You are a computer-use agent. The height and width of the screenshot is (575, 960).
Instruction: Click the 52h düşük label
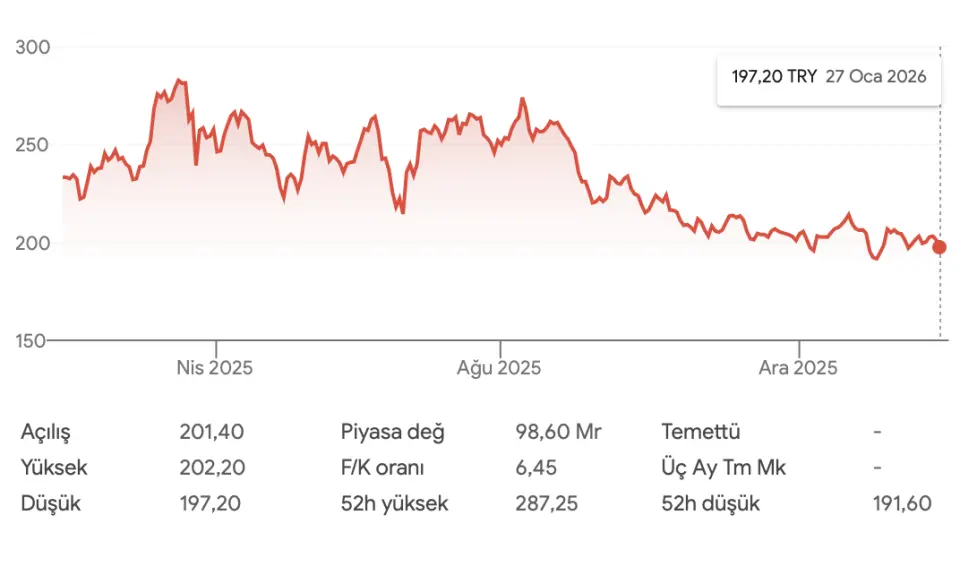coord(710,503)
